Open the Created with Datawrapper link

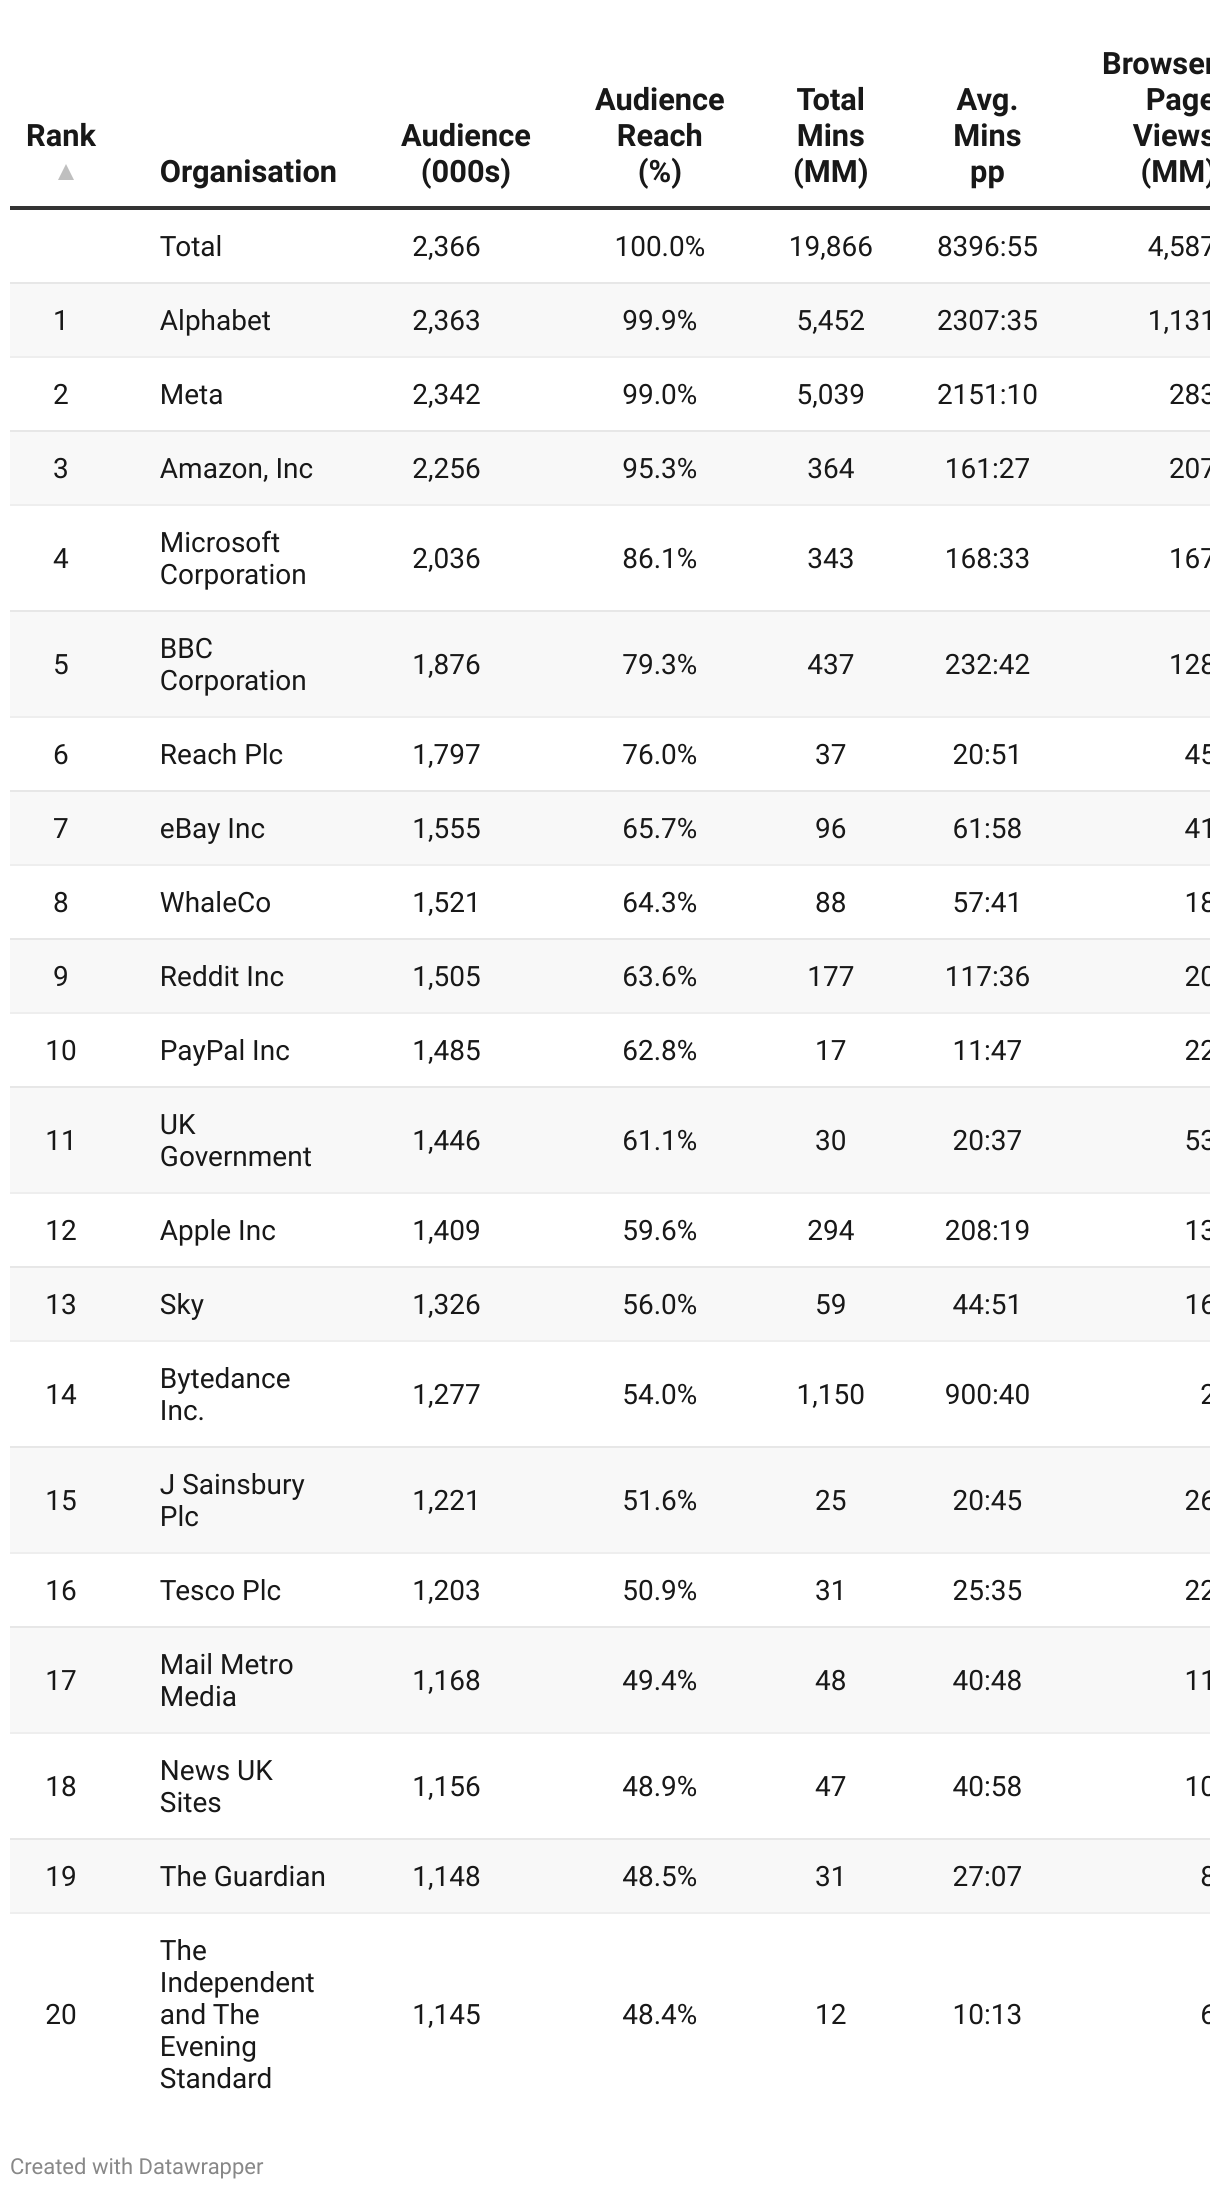137,2166
